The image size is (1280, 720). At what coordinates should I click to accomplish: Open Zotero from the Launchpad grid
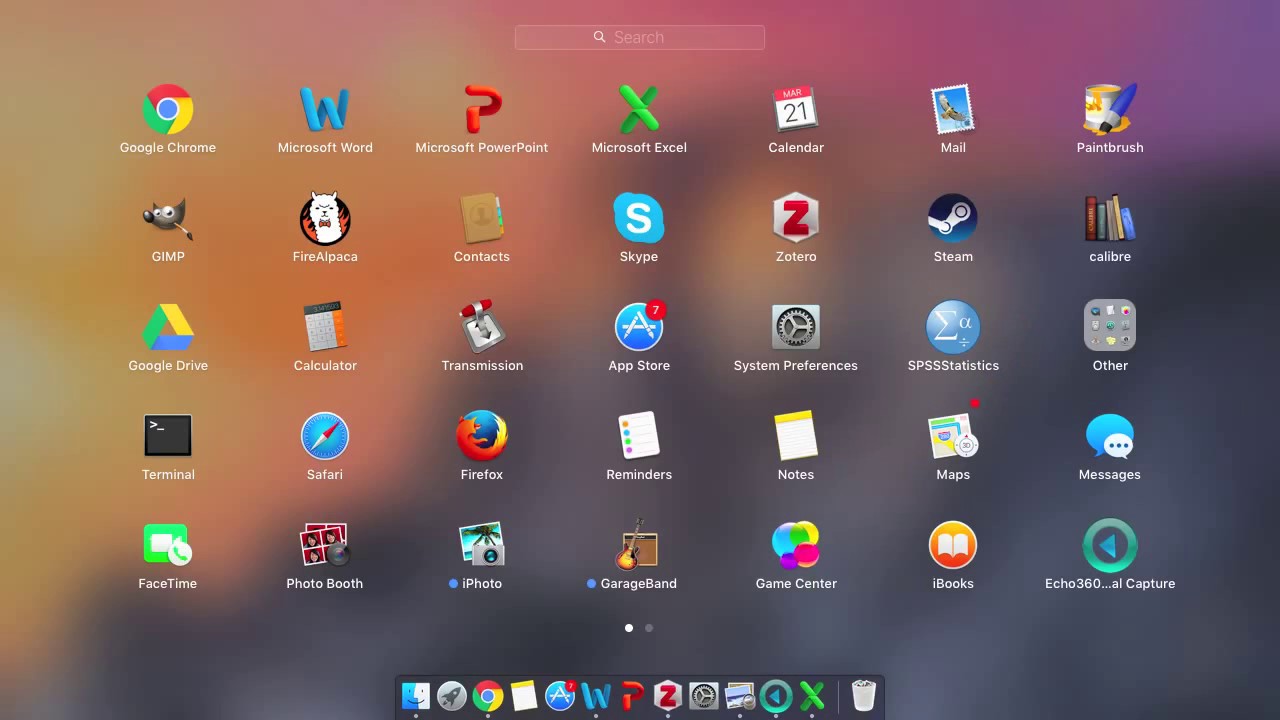tap(796, 219)
